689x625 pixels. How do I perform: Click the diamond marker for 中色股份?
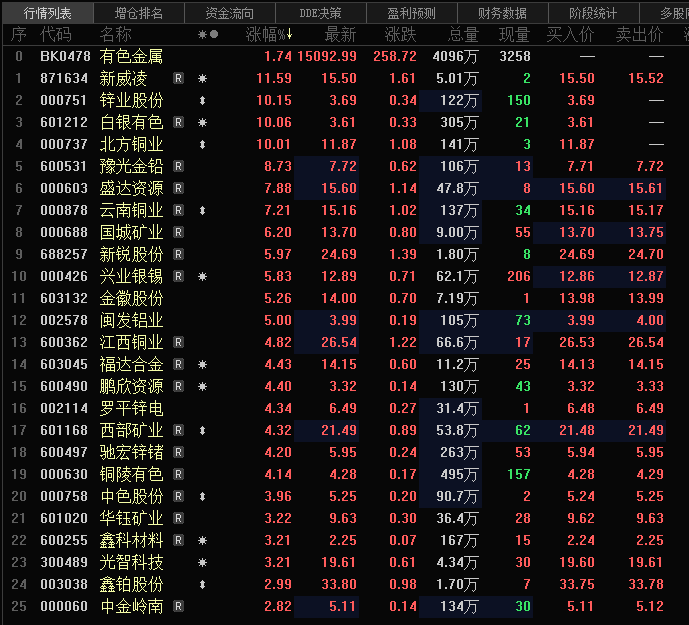pyautogui.click(x=202, y=496)
